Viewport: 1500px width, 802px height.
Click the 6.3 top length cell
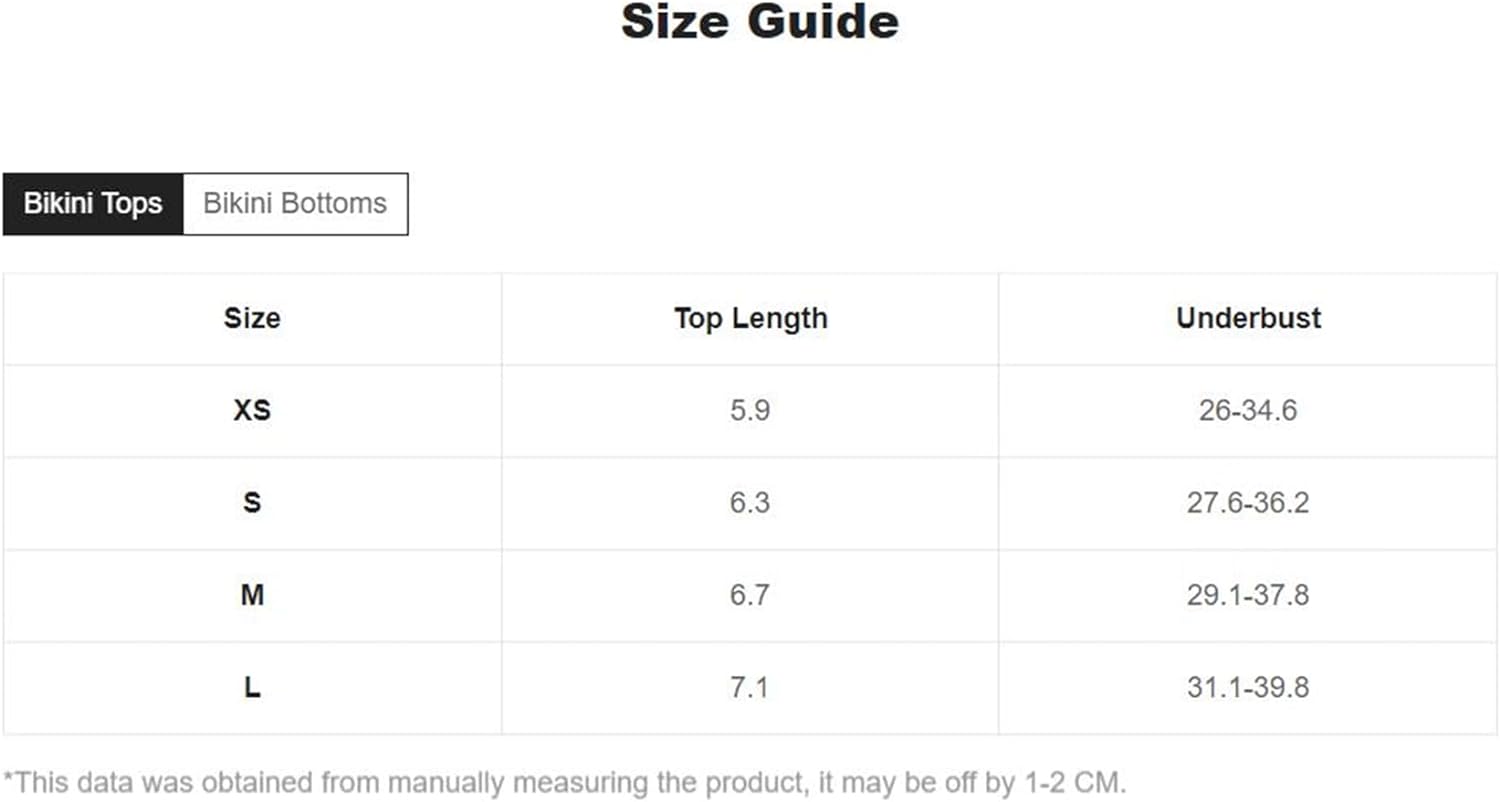750,503
